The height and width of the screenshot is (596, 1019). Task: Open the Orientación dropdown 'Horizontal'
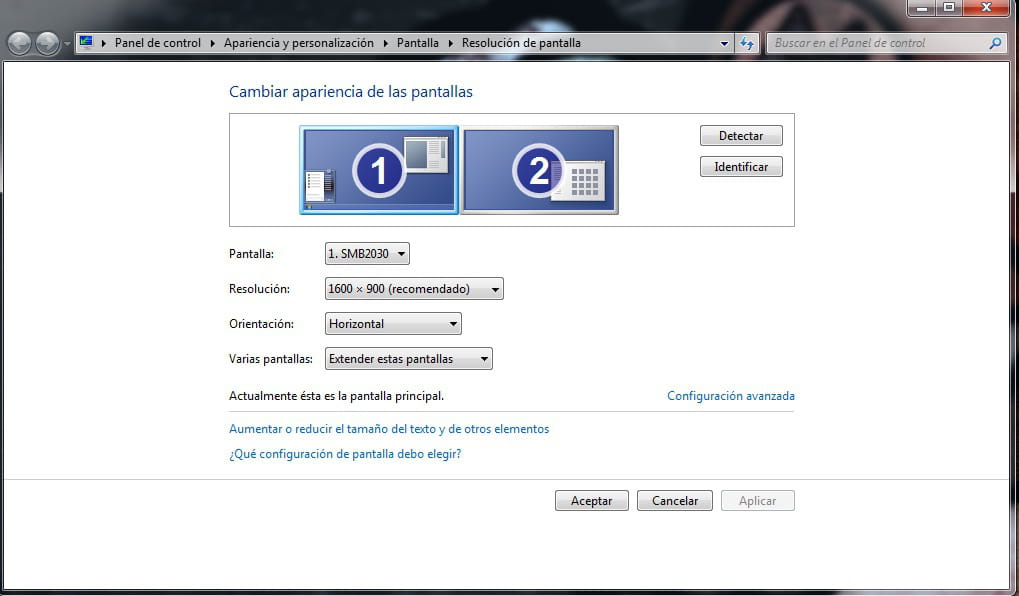pos(393,324)
